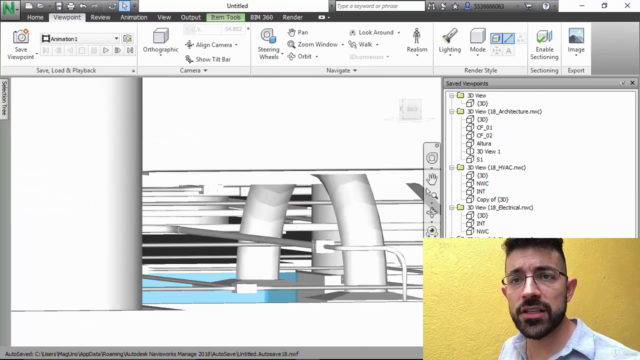Collapse the 3D View (18_Architecture.nwc) folder
The width and height of the screenshot is (640, 360).
point(451,111)
